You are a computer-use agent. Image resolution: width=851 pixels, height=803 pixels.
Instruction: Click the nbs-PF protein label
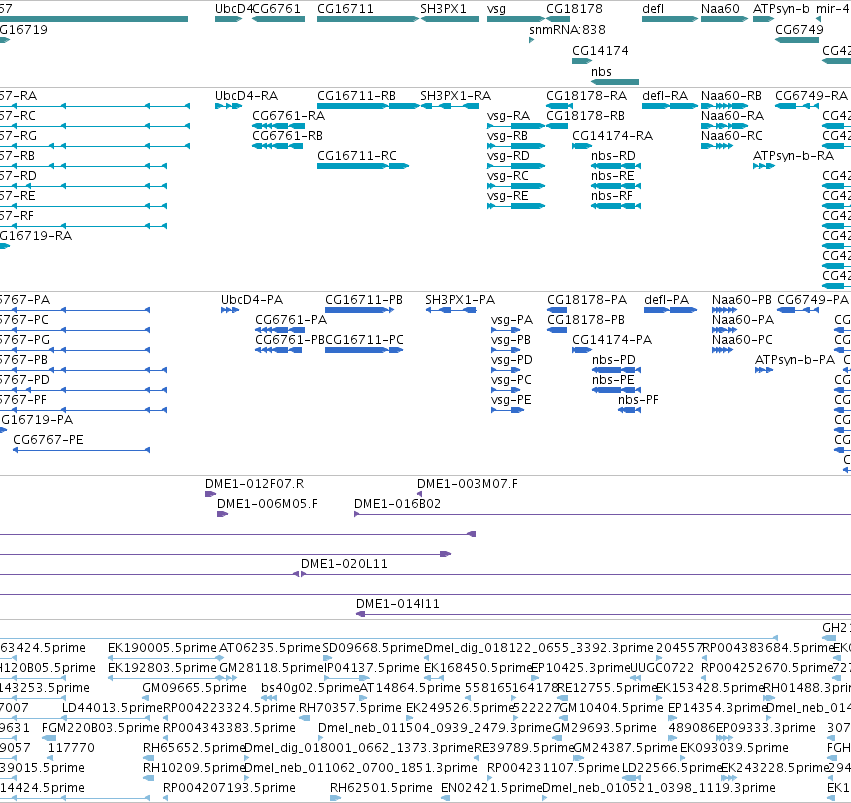pyautogui.click(x=638, y=400)
